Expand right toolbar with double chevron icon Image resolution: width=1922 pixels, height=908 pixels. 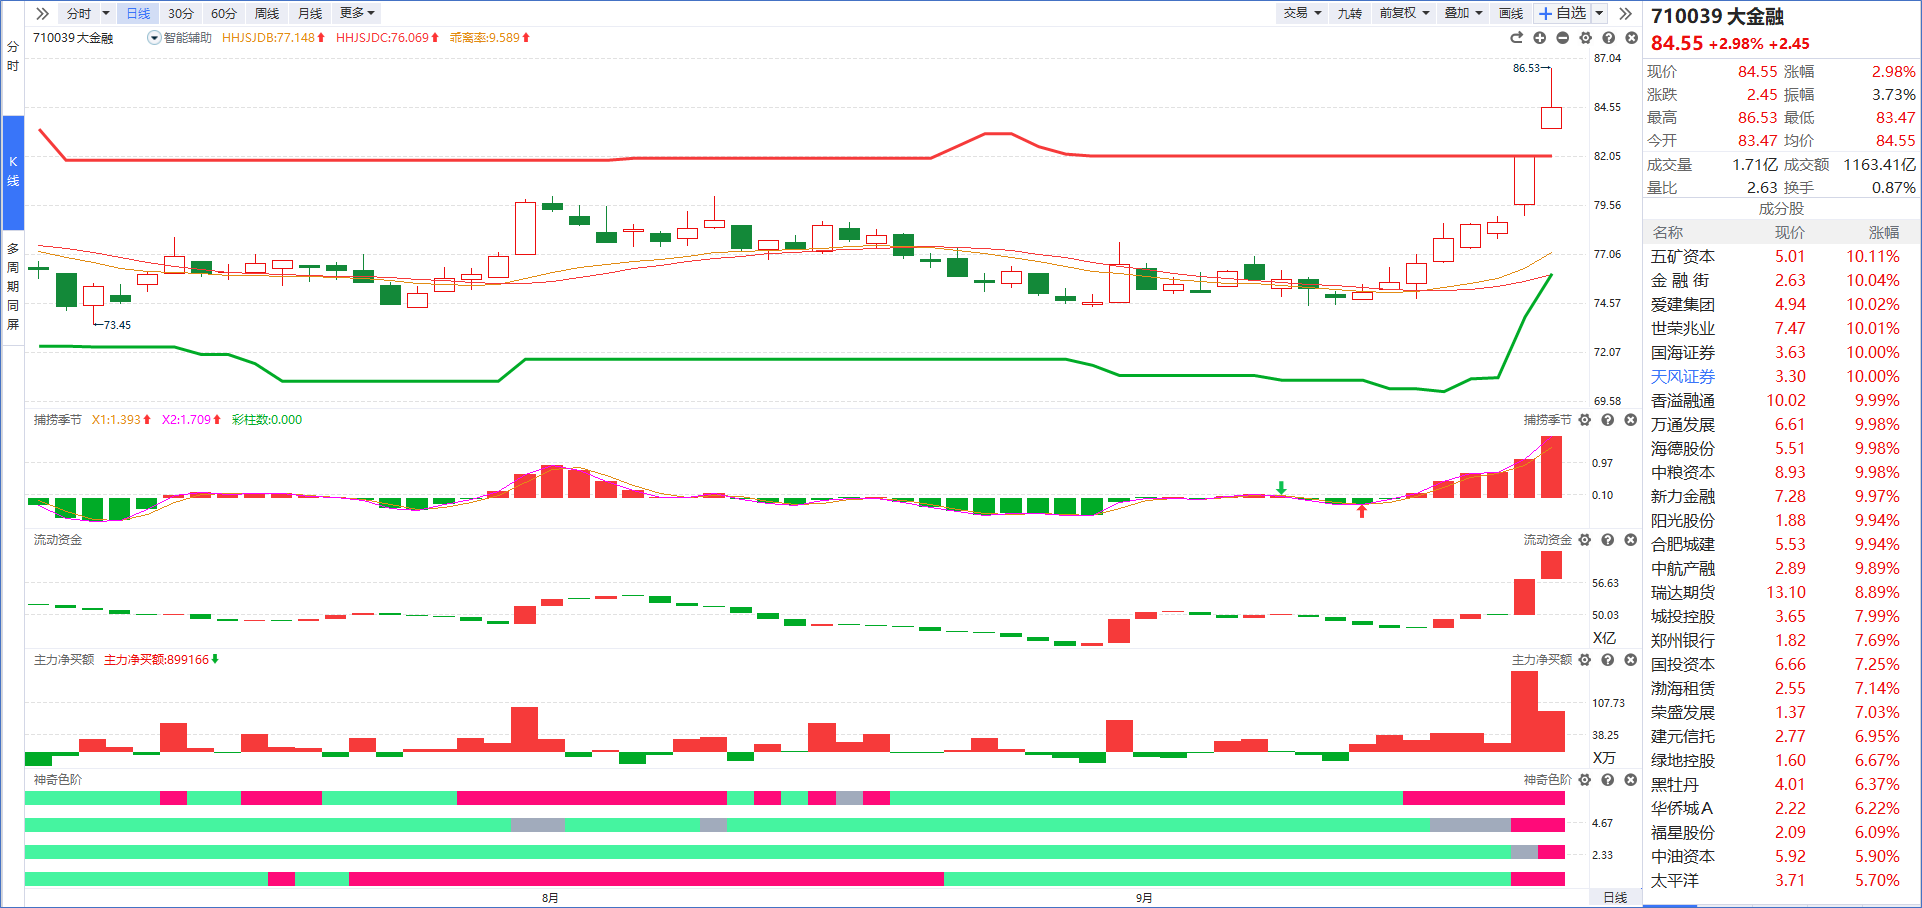[x=1625, y=13]
